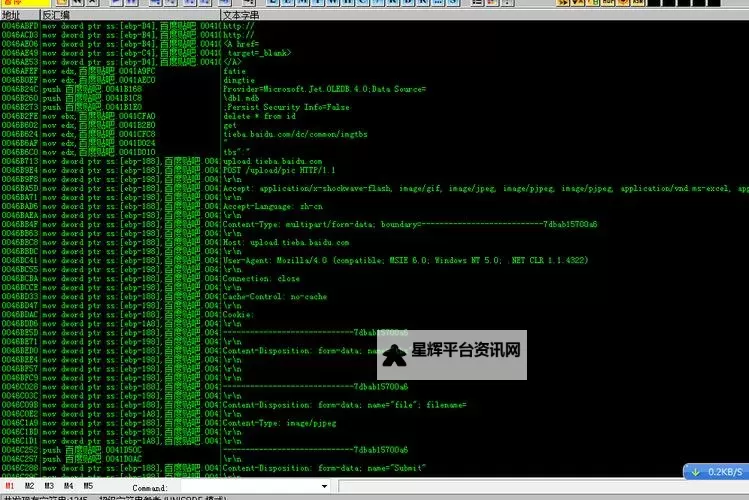749x500 pixels.
Task: Select the 'delete * from id' string
Action: (x=259, y=116)
